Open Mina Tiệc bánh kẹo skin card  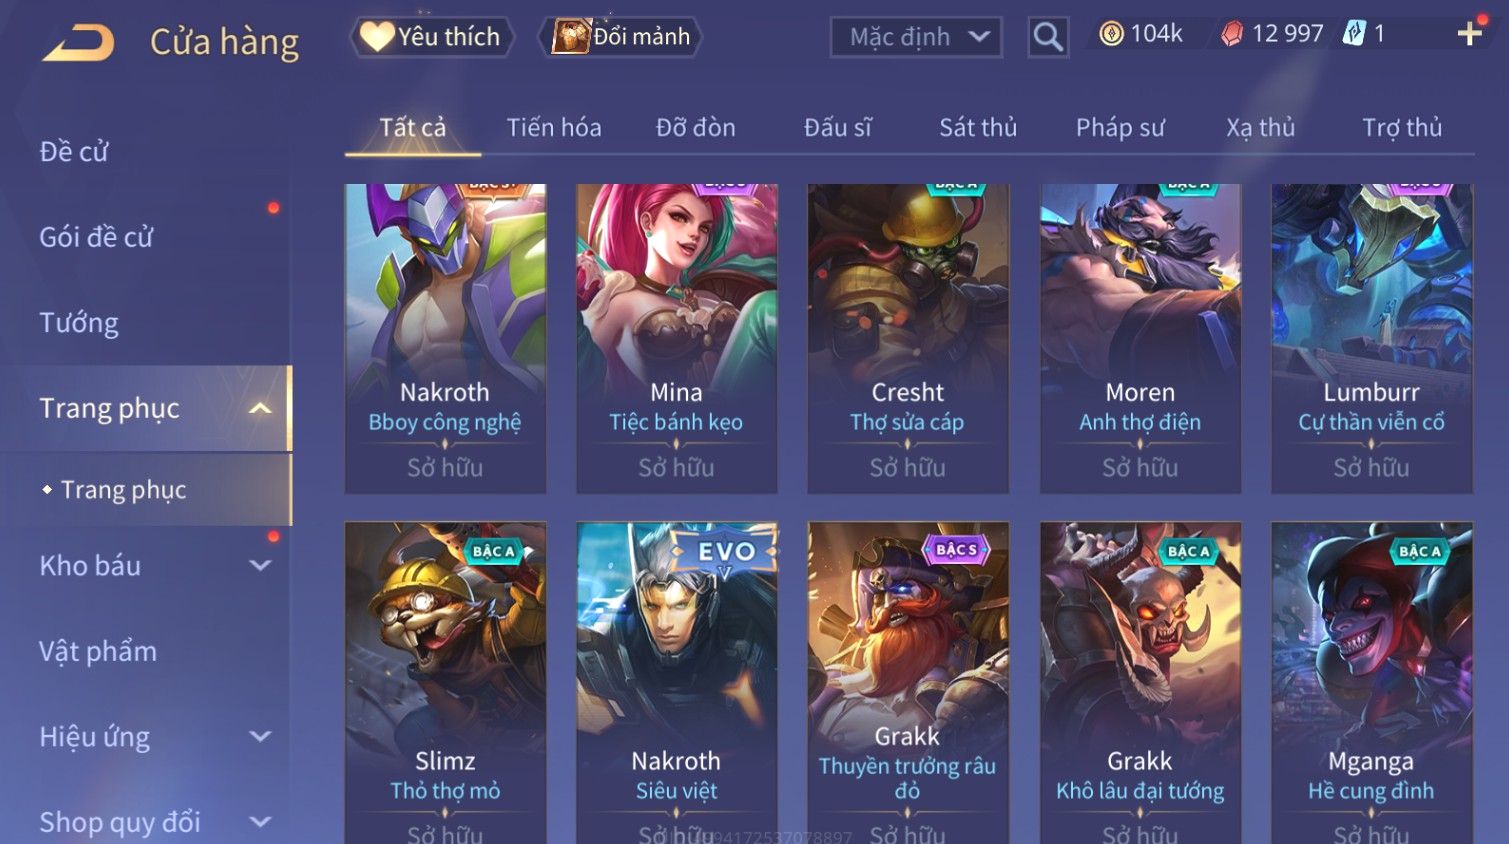pos(677,338)
